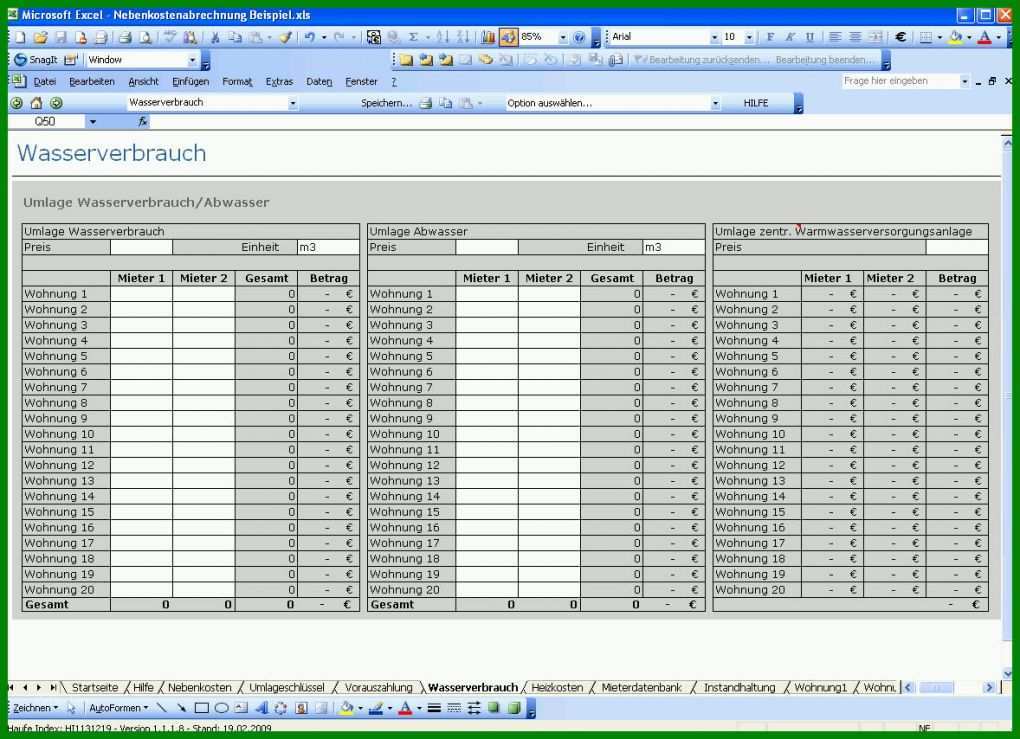Click the Speichern... button

(x=386, y=103)
